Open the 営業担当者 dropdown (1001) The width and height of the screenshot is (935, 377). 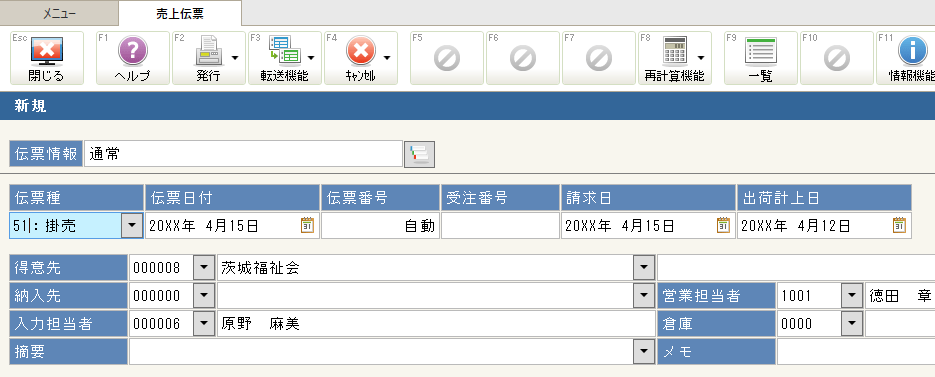(852, 295)
